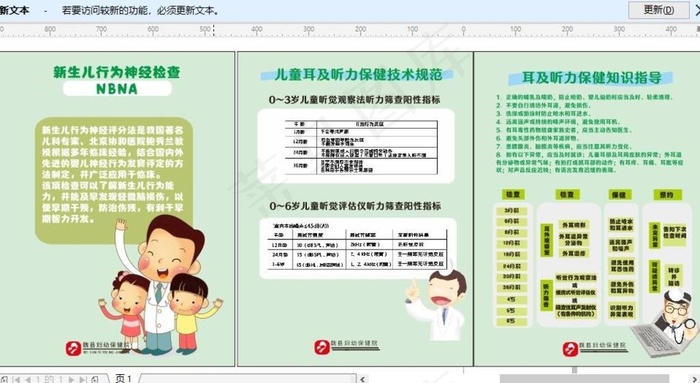700x383 pixels.
Task: Go to the previous page in page navigator
Action: click(28, 379)
